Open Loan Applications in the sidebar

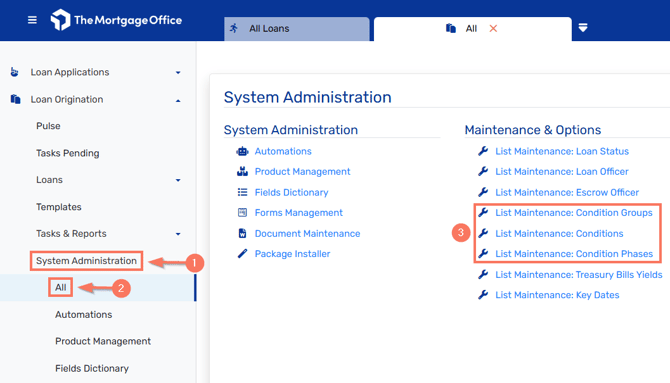tap(70, 72)
